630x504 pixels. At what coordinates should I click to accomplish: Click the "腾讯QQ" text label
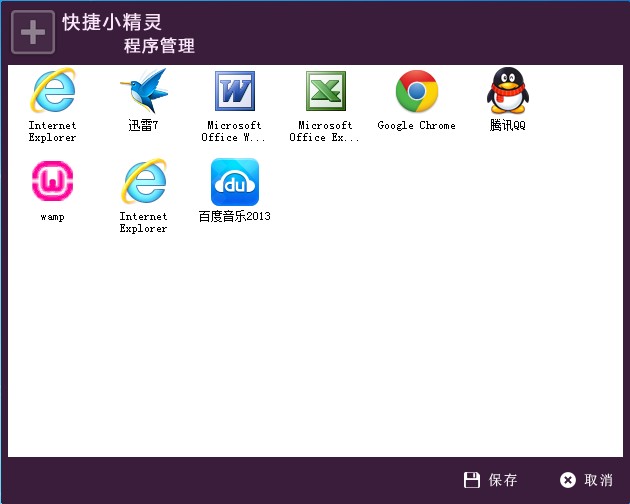pos(507,126)
